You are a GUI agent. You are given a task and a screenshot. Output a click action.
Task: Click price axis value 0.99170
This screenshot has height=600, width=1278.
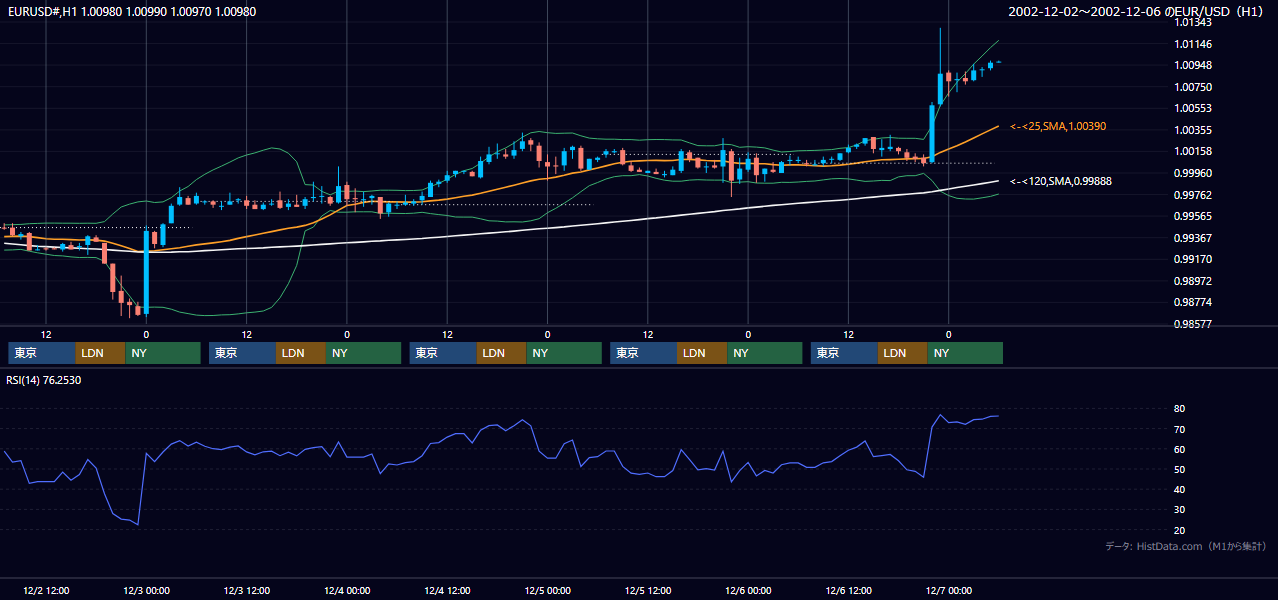(x=1192, y=259)
